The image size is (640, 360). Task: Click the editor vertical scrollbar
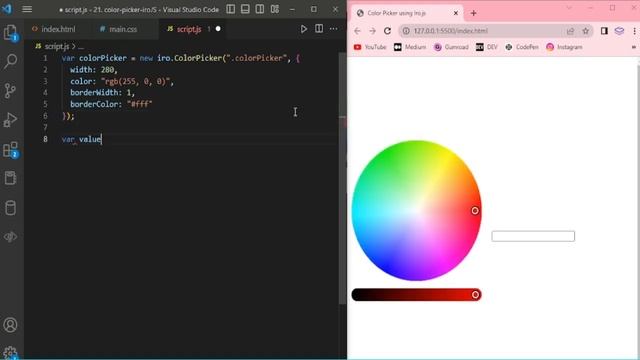click(x=342, y=178)
